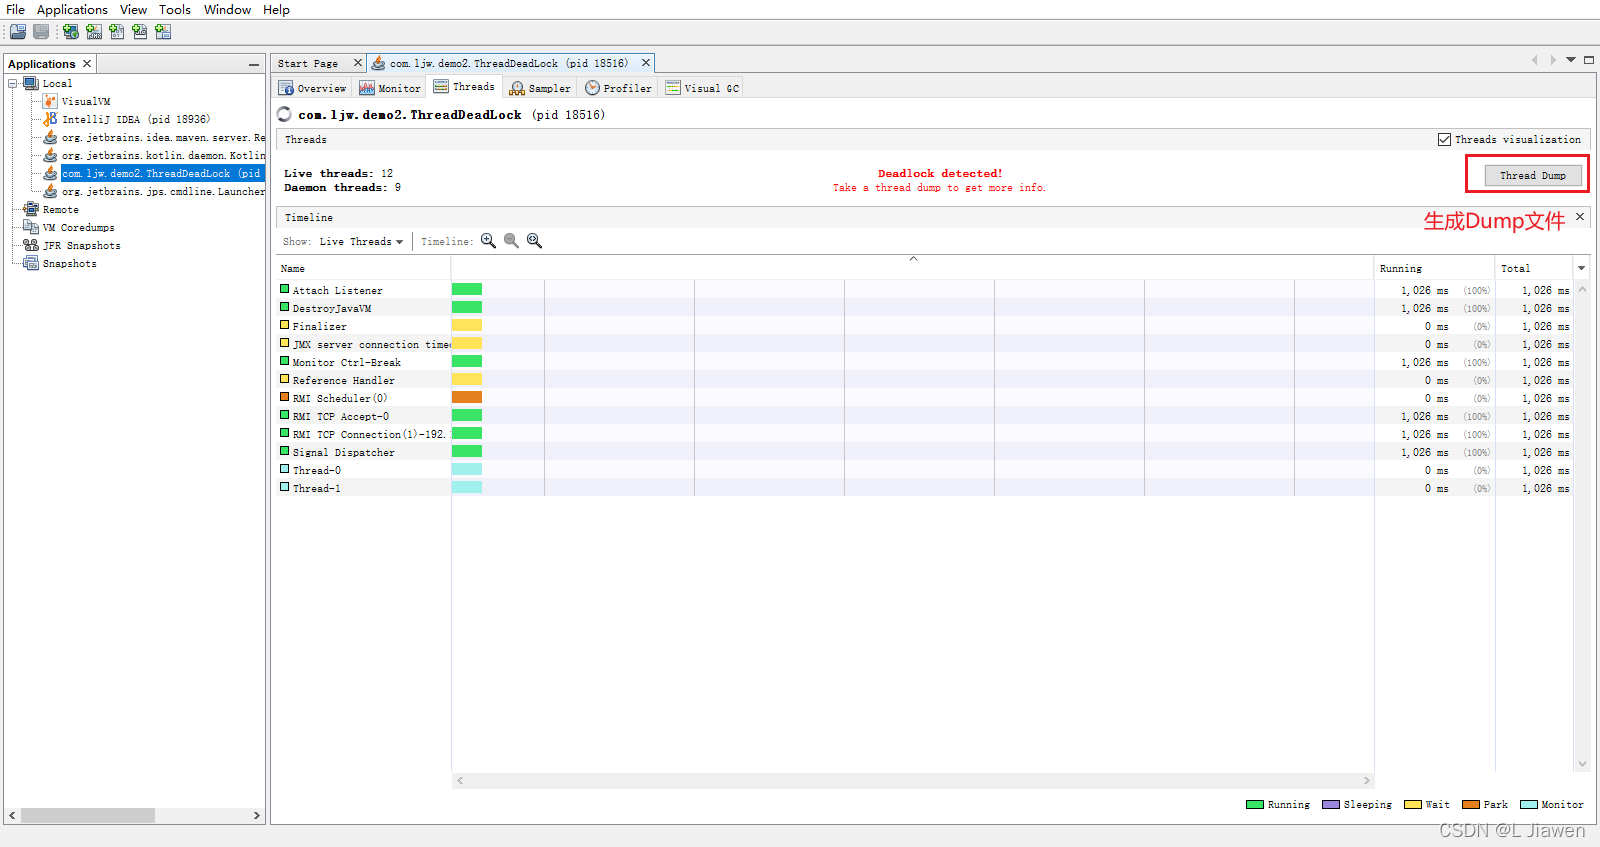1600x847 pixels.
Task: Click the Local computer icon in tree
Action: pyautogui.click(x=31, y=84)
